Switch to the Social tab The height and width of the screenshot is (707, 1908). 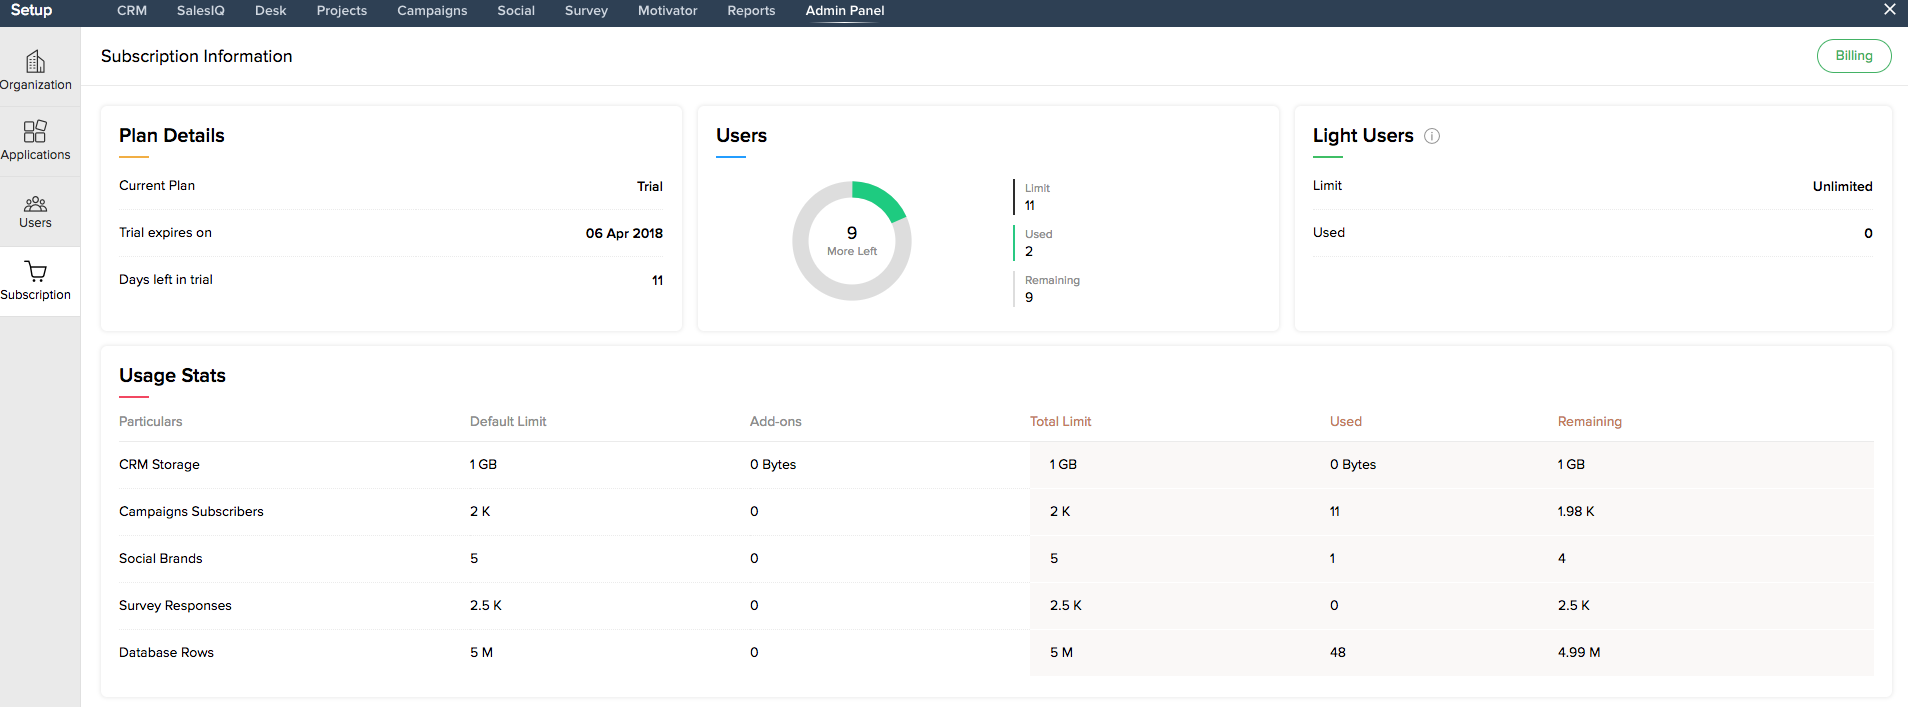click(x=516, y=11)
